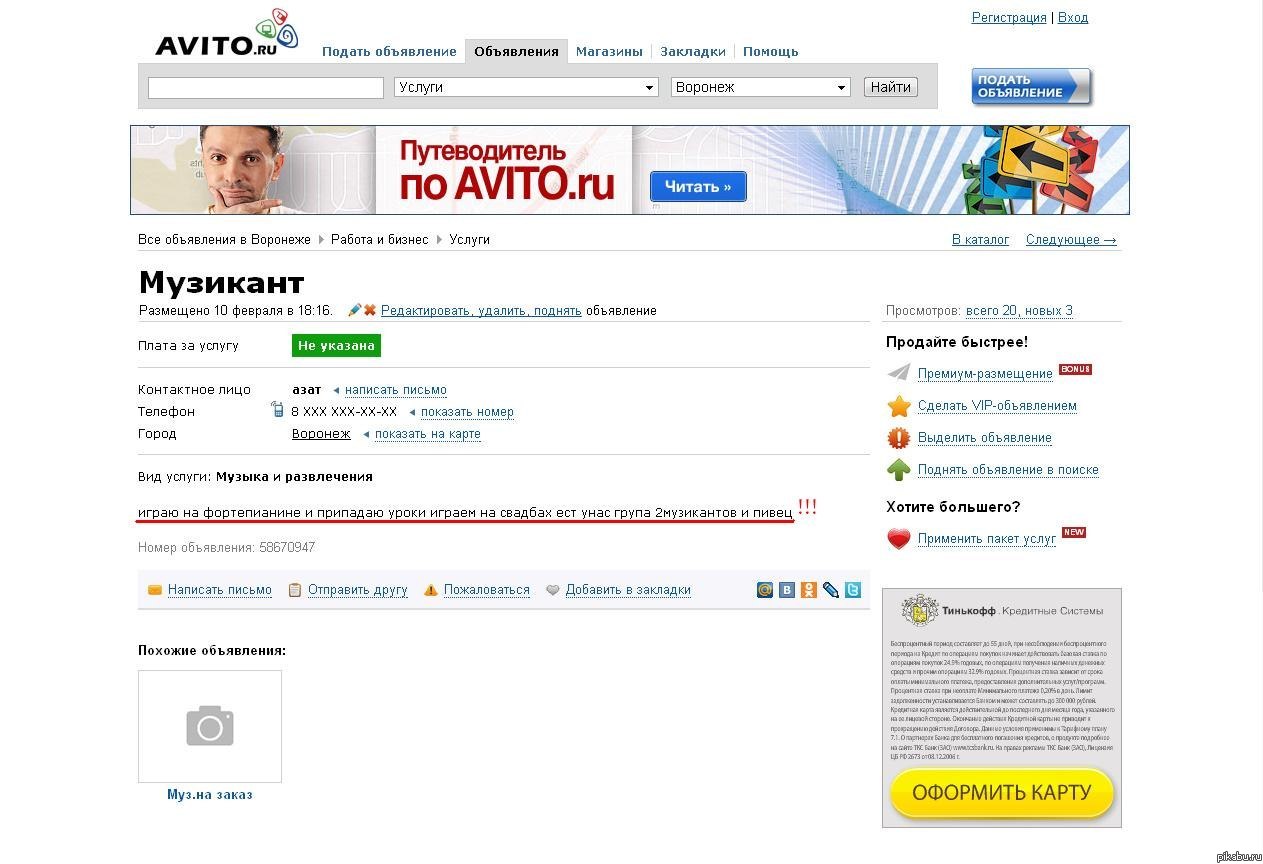Click the Тинькофф Кредитные Системы ad logo
The width and height of the screenshot is (1263, 864).
click(x=1002, y=610)
